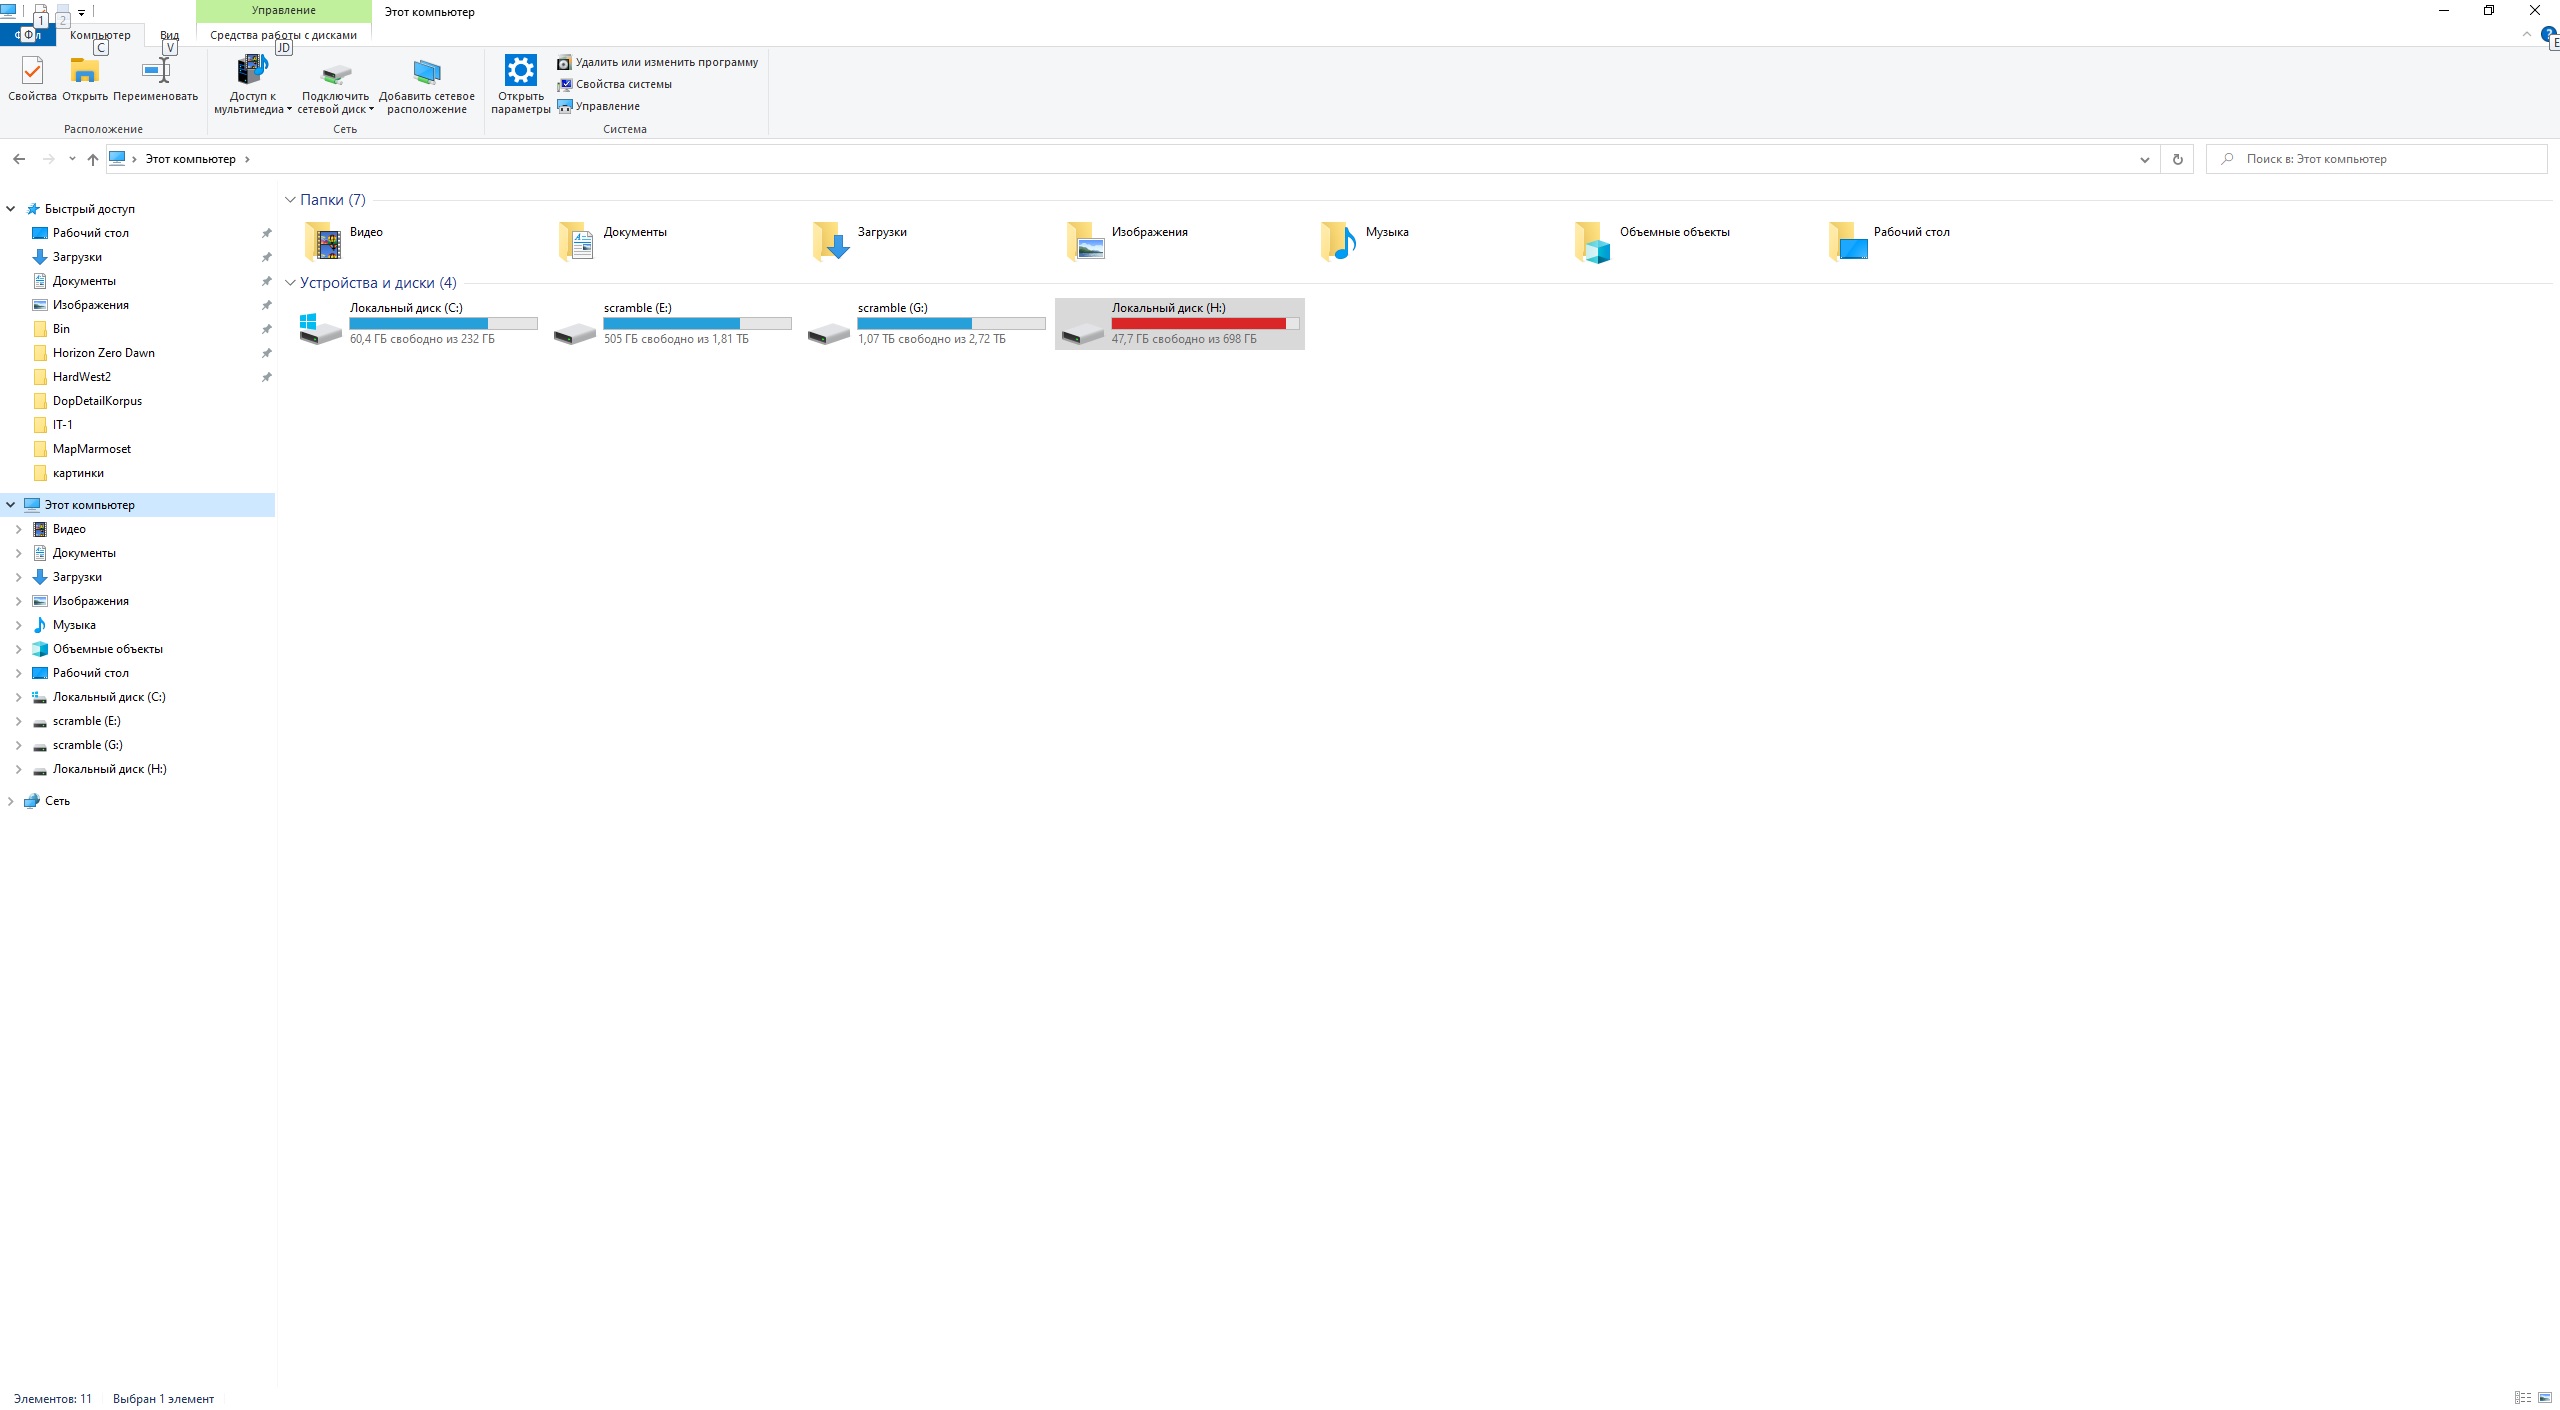Image resolution: width=2560 pixels, height=1410 pixels.
Task: Collapse the Папки (7) group
Action: tap(290, 200)
